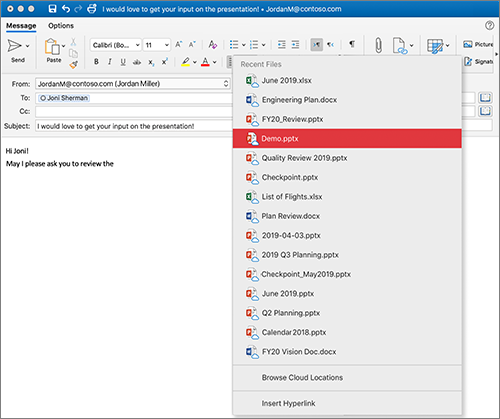Click the Picture button
The height and width of the screenshot is (419, 500).
tap(478, 44)
